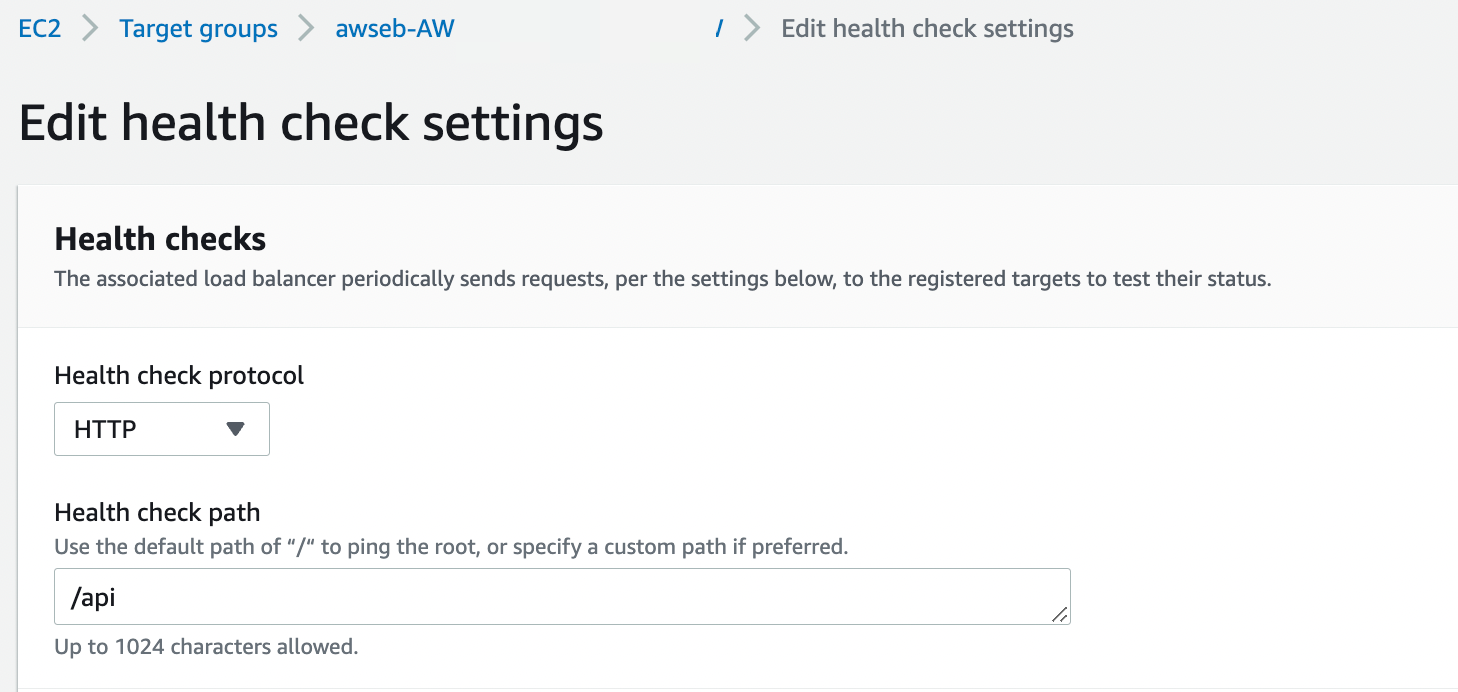Open the awseb-AW target group link
1458x692 pixels.
pyautogui.click(x=395, y=29)
